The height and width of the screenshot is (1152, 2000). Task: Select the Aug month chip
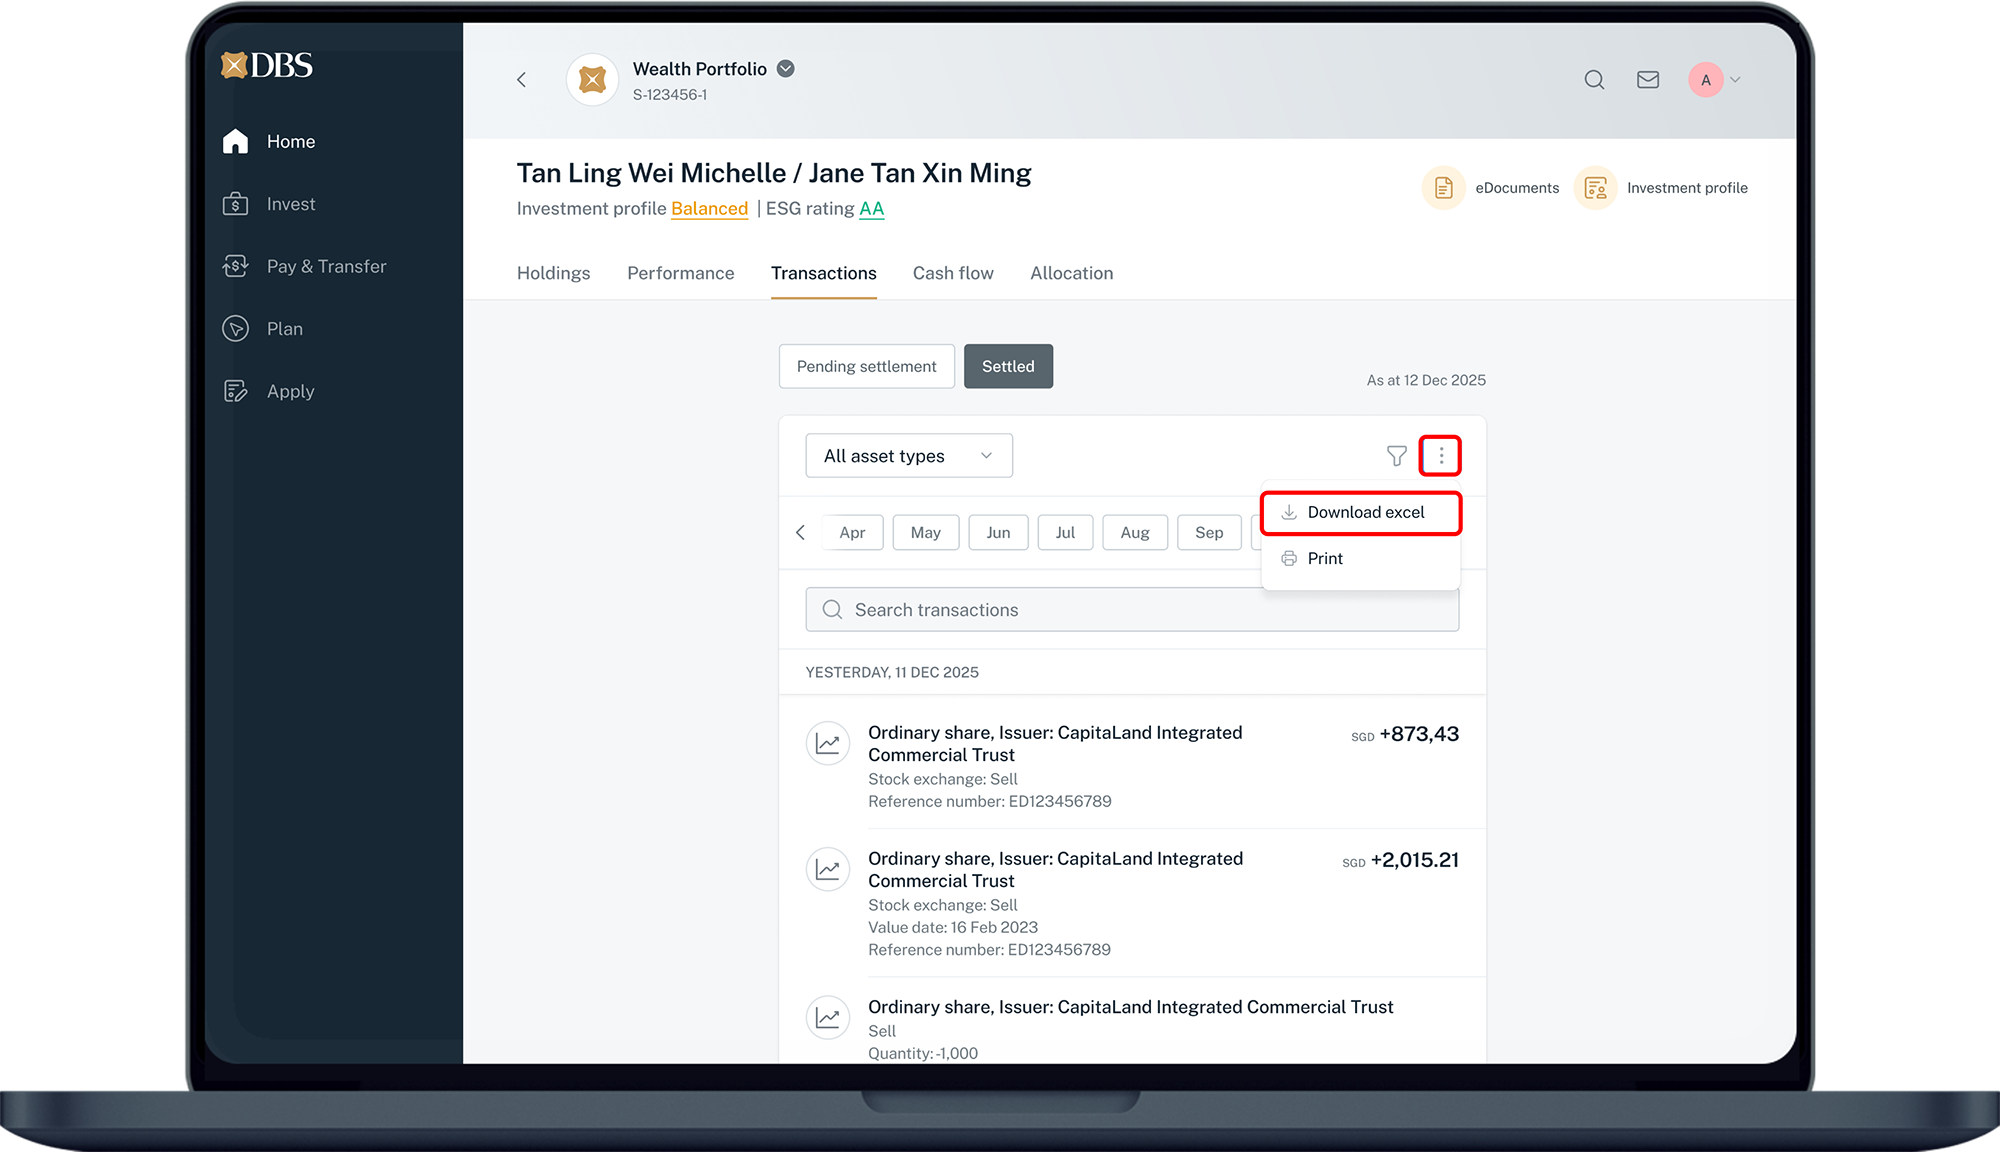[x=1134, y=533]
